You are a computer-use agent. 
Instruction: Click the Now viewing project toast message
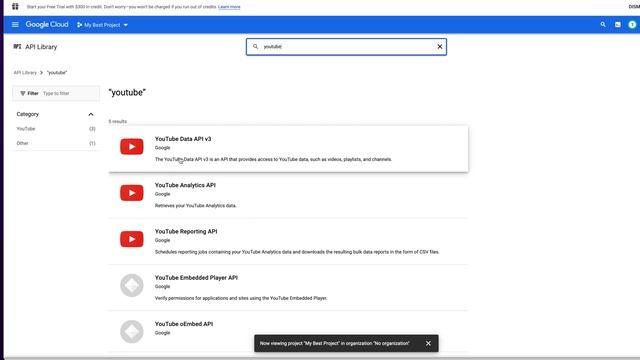[334, 343]
